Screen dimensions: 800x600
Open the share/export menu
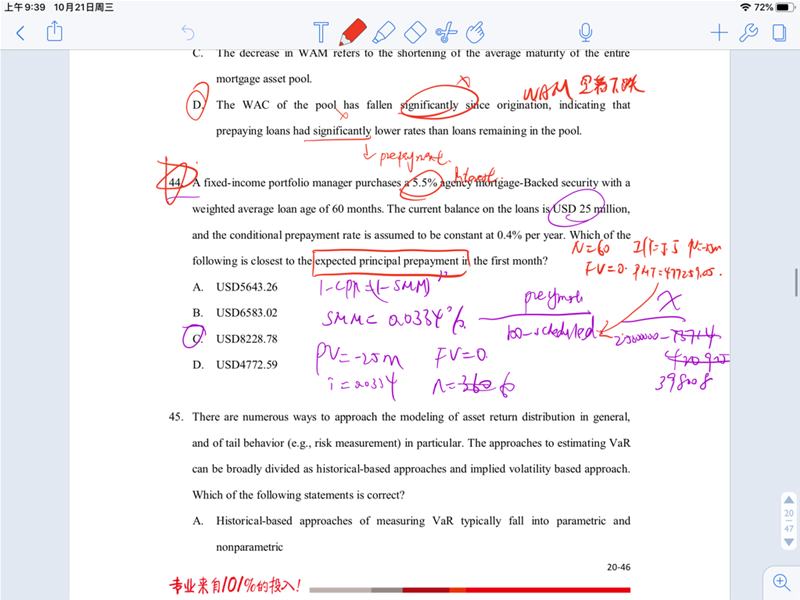point(55,32)
